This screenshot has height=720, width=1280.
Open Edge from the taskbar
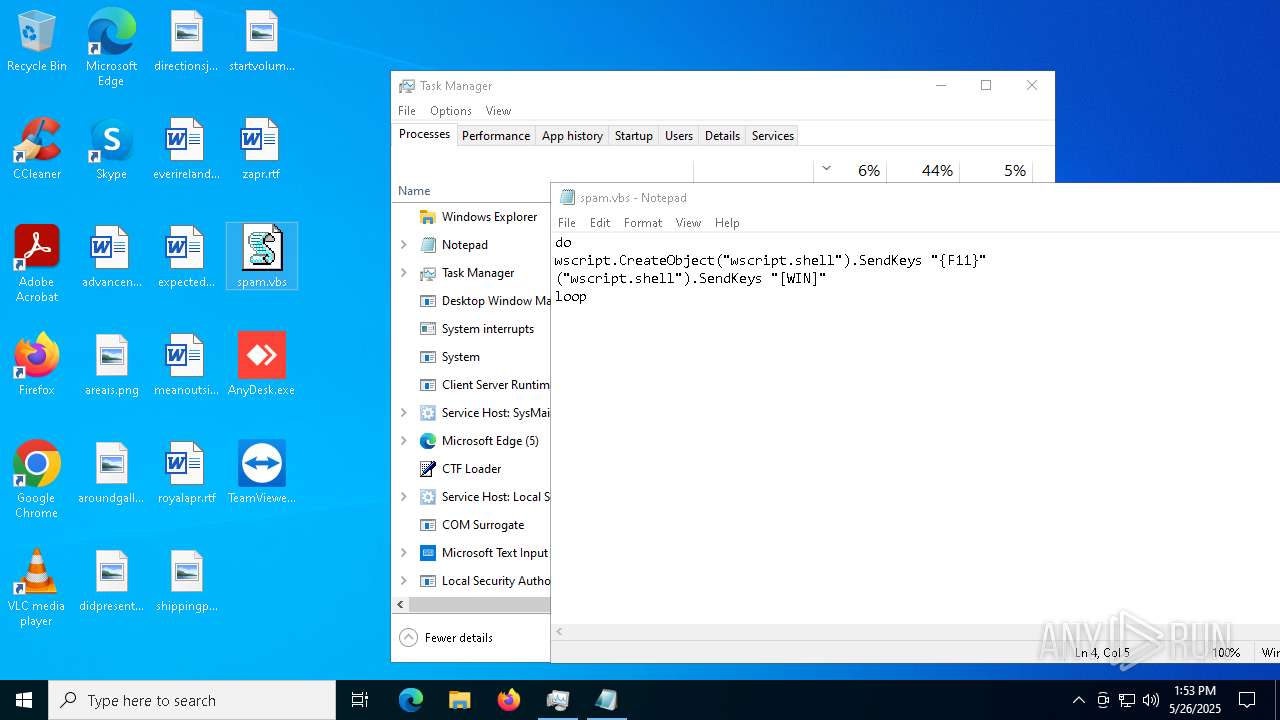[411, 700]
